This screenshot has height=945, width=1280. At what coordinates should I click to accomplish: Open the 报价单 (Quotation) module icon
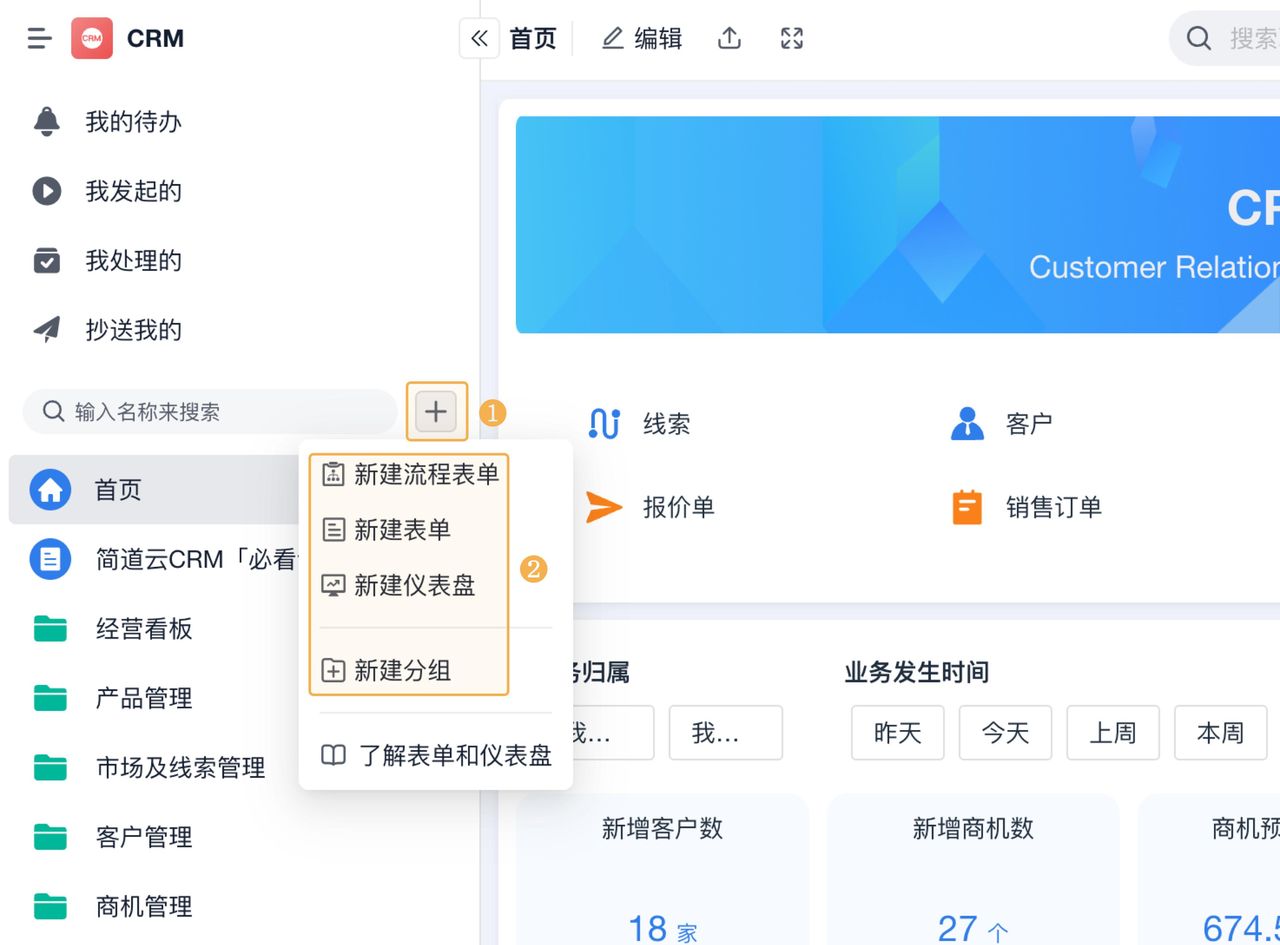(x=604, y=506)
